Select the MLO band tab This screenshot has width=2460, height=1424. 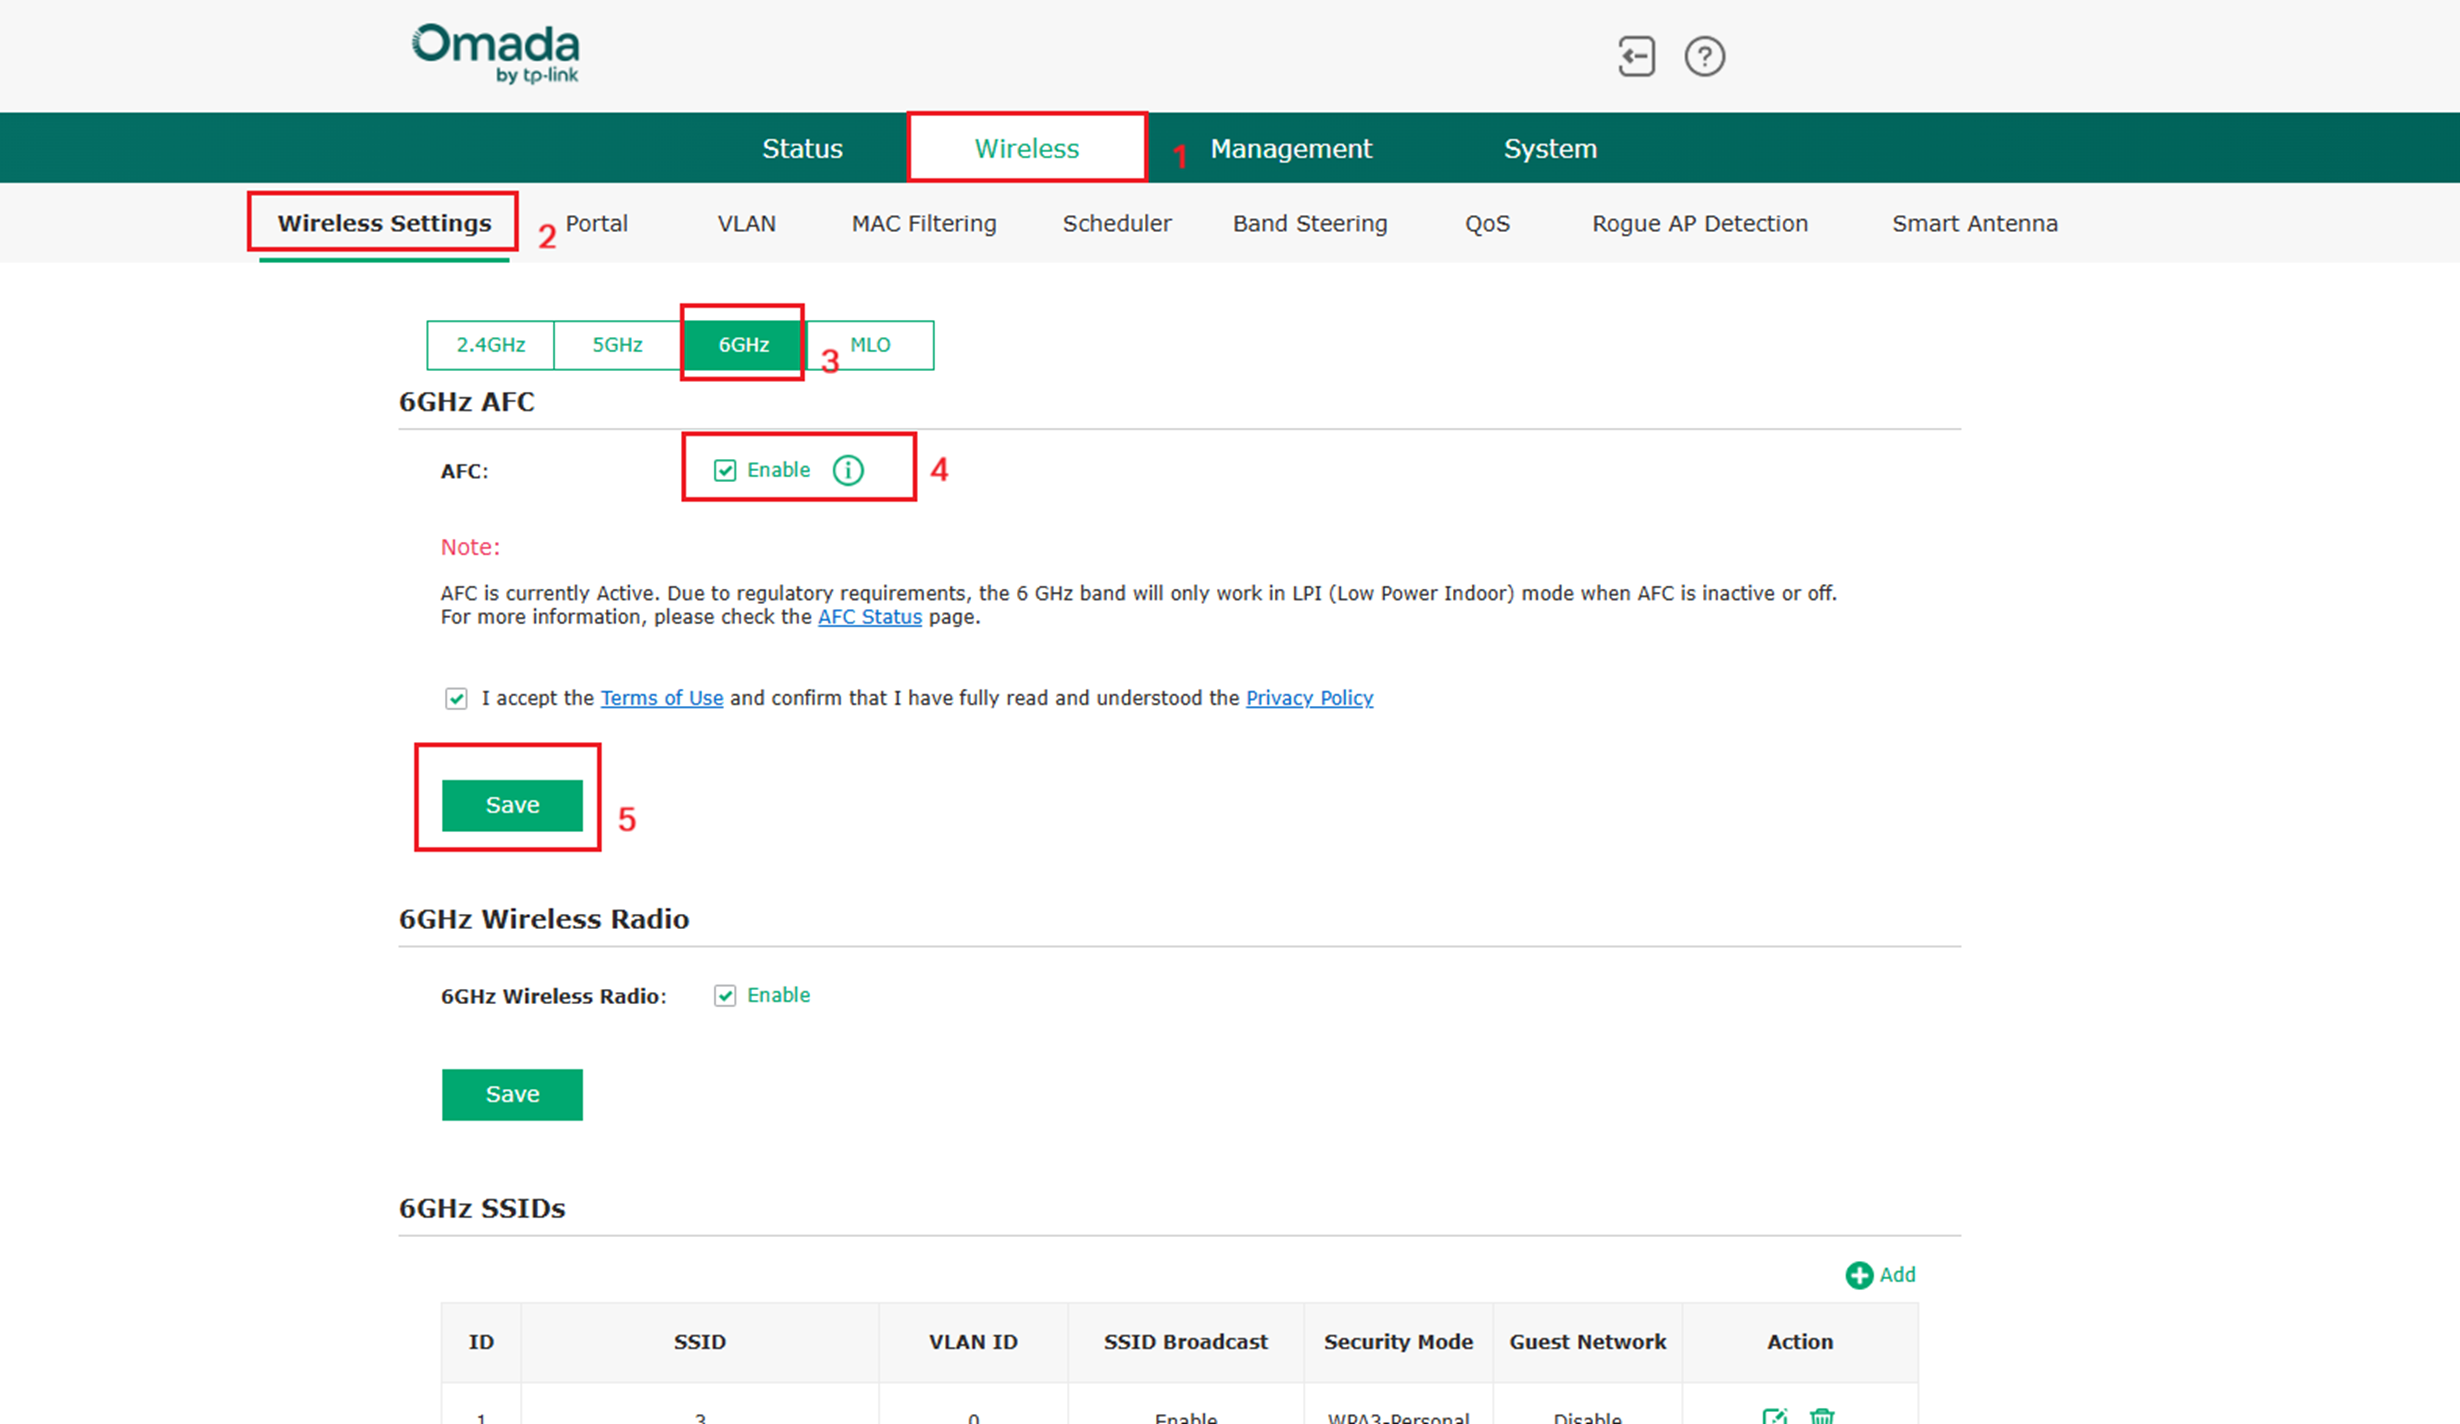tap(870, 345)
